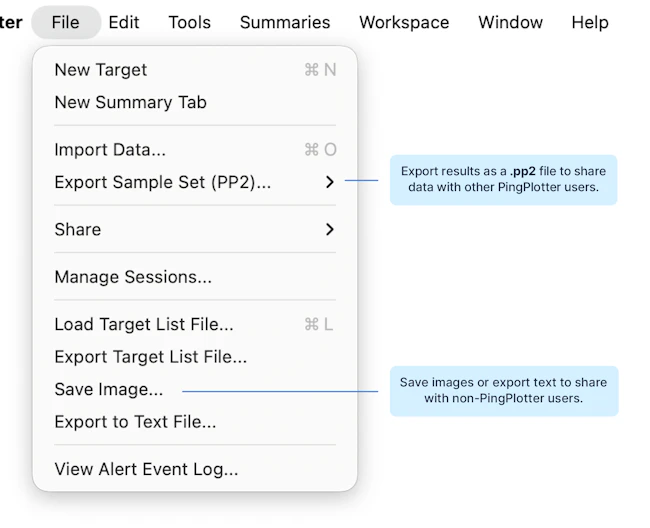This screenshot has height=528, width=650.
Task: Click Import Data... menu entry
Action: point(195,150)
